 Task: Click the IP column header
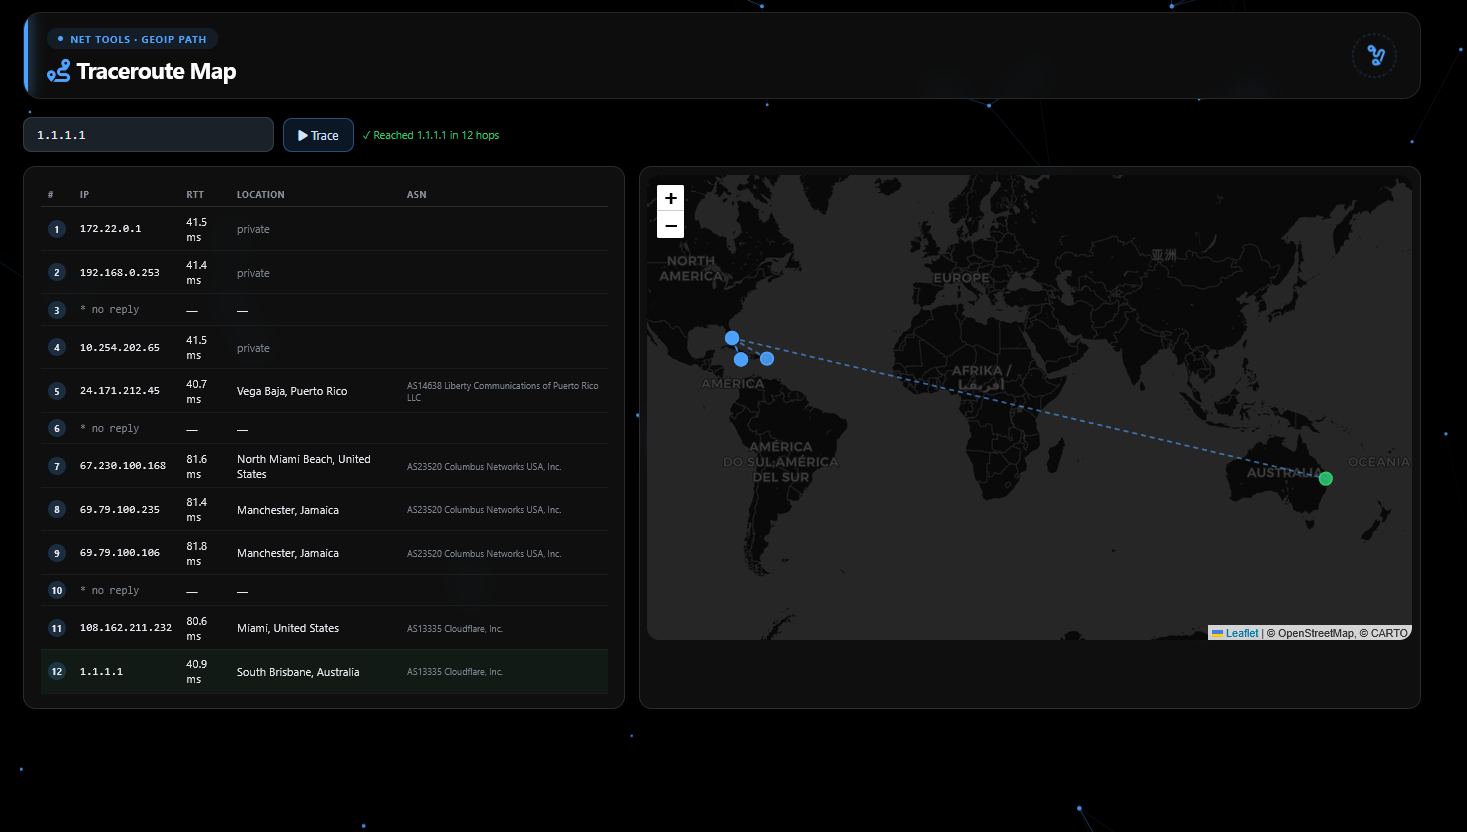click(x=84, y=195)
